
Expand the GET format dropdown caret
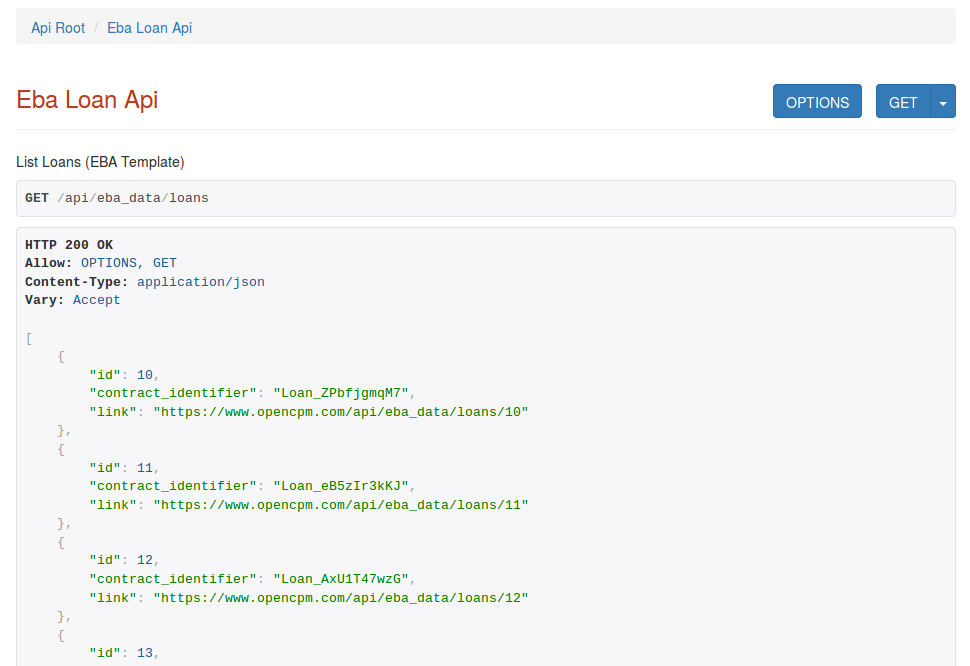[x=943, y=102]
